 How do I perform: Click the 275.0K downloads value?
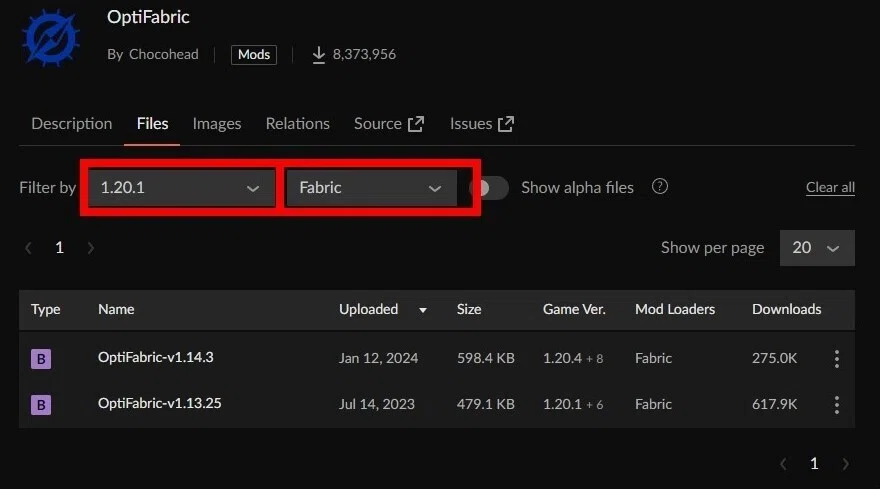(x=774, y=358)
